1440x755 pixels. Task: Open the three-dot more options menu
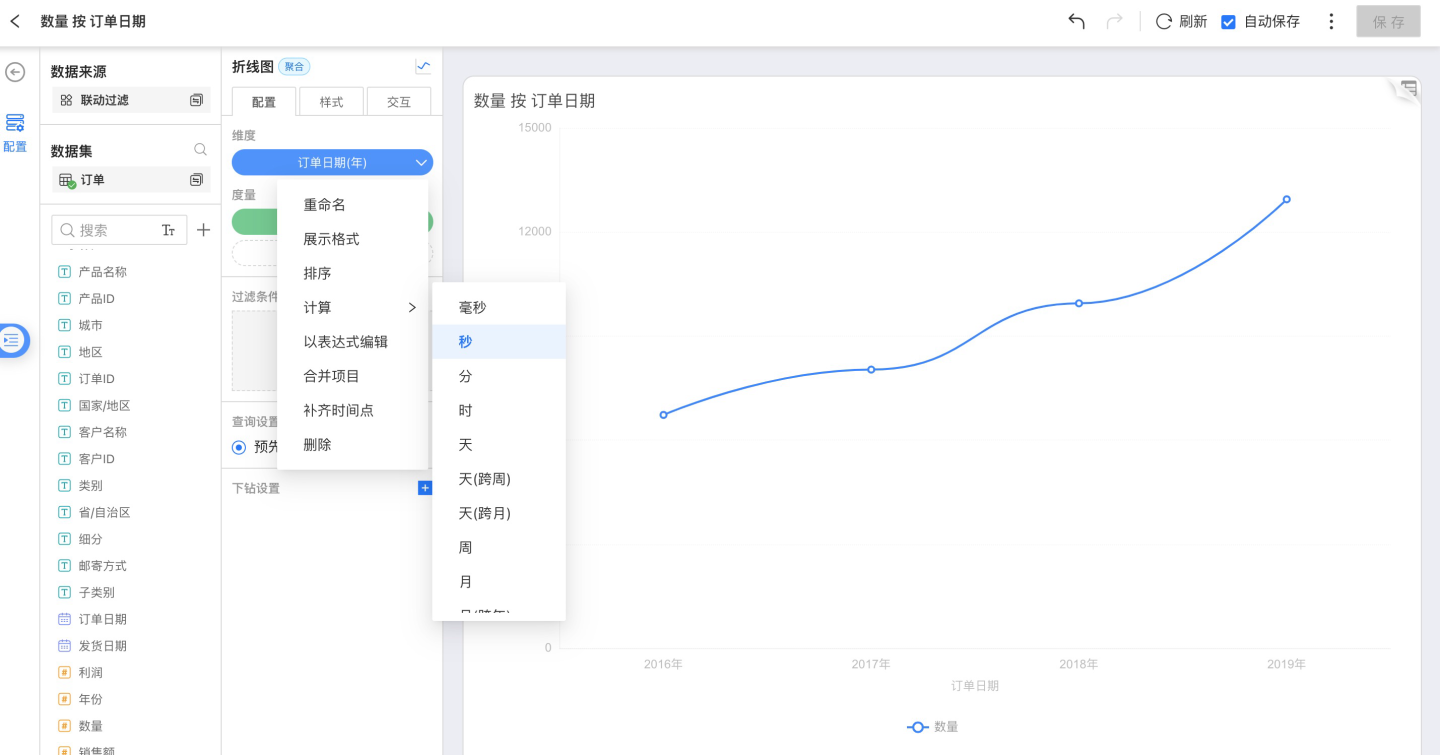pyautogui.click(x=1331, y=21)
